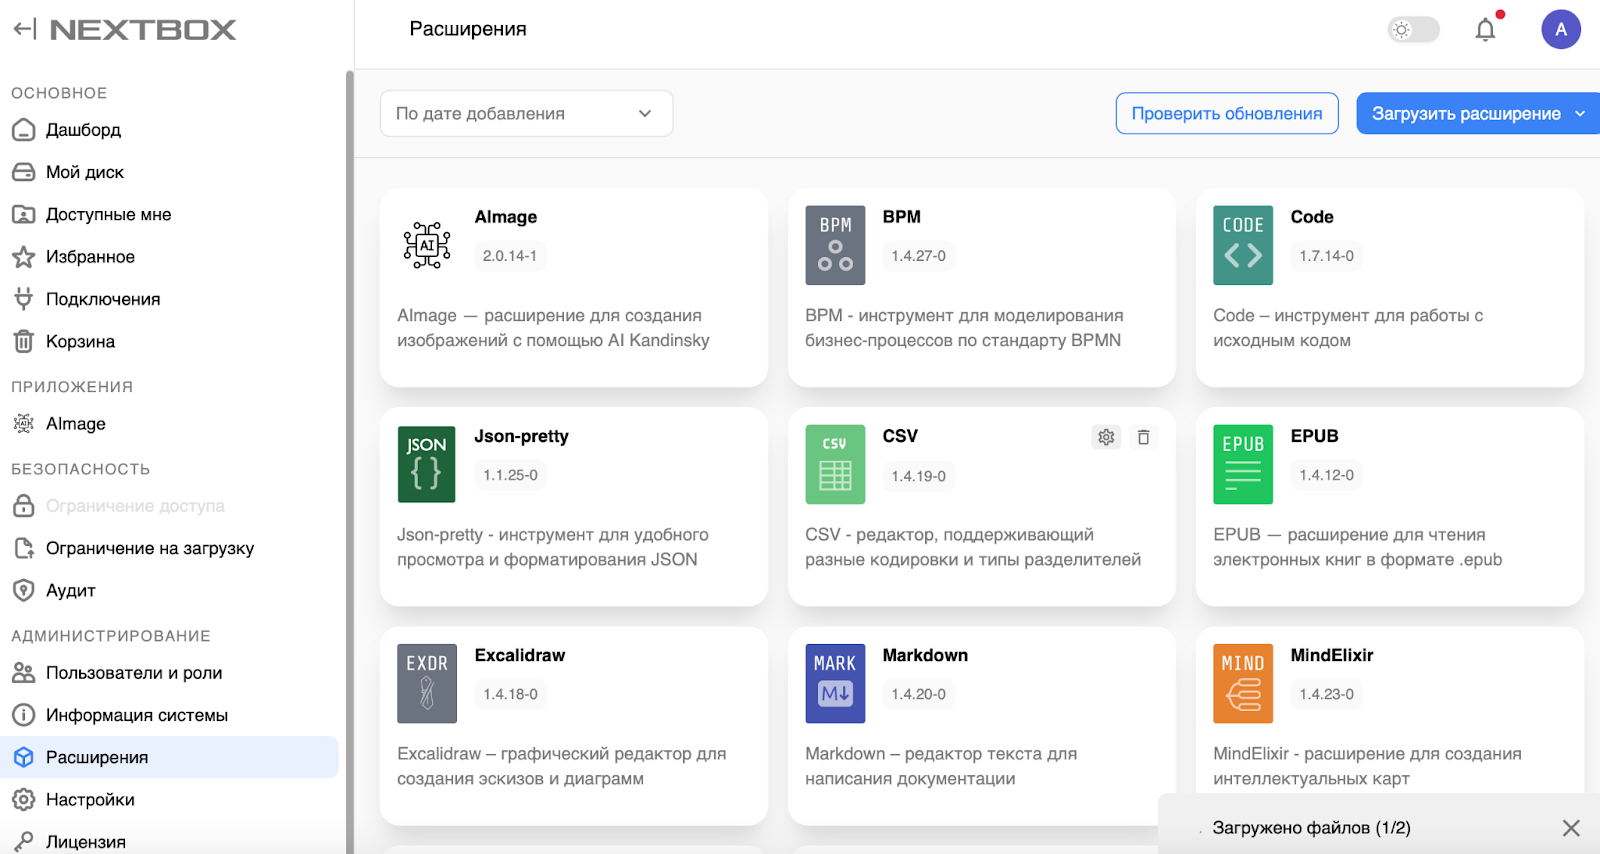Select "Аудит" in the sidebar
Viewport: 1600px width, 854px height.
pos(70,591)
